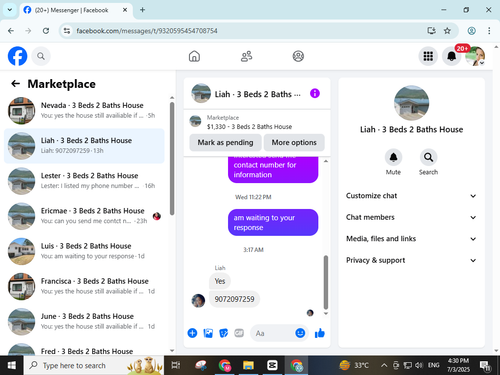Screen dimensions: 500x375
Task: Open the account profile picture menu
Action: [x=475, y=56]
